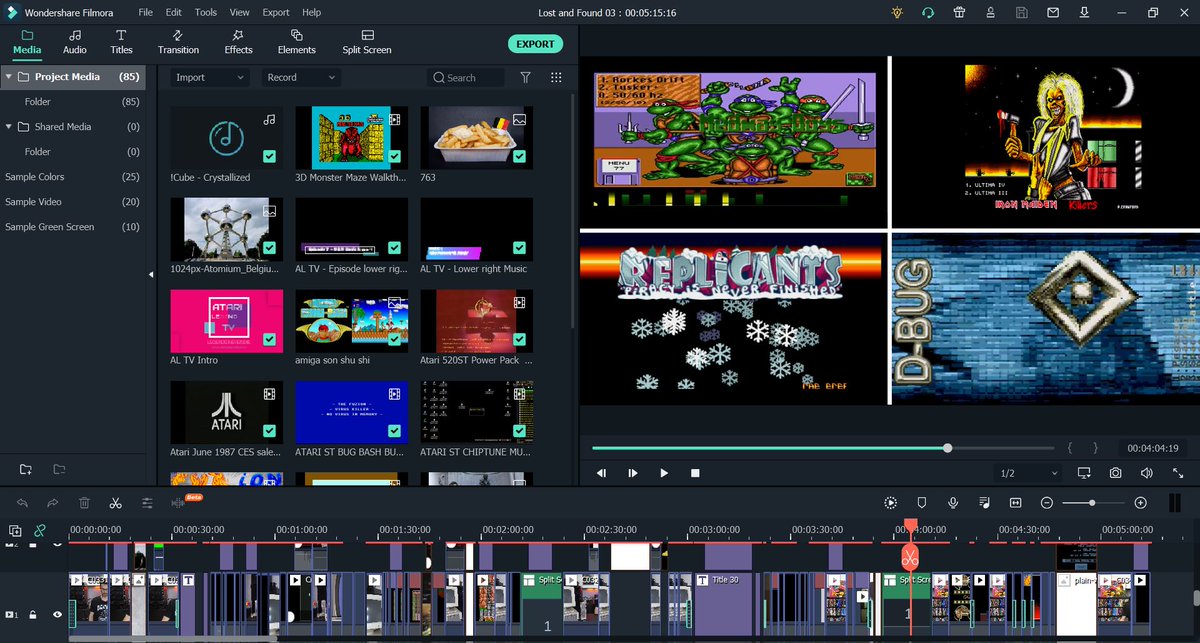Open the preview display settings icon
This screenshot has height=643, width=1200.
coord(1084,473)
